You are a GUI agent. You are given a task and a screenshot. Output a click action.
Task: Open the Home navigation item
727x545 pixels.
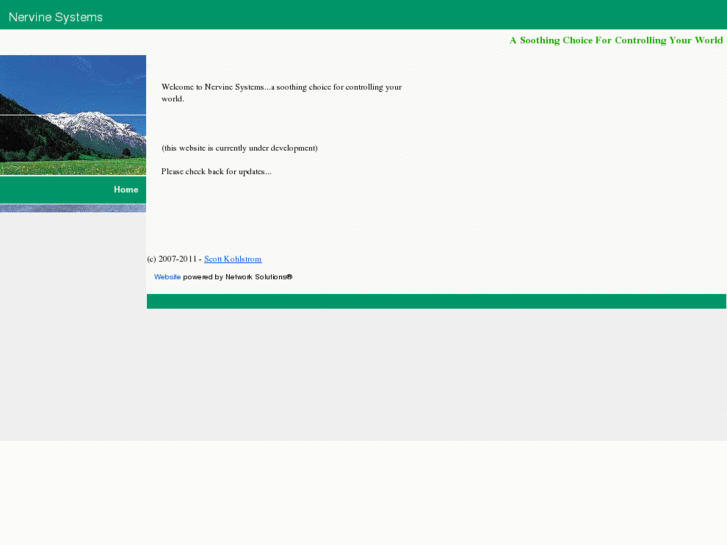pyautogui.click(x=126, y=190)
